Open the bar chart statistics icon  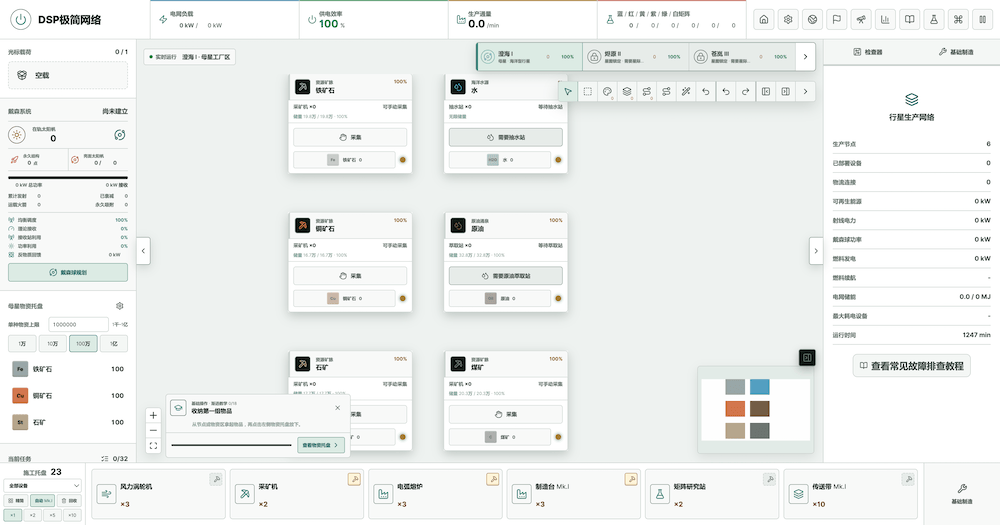pyautogui.click(x=885, y=20)
